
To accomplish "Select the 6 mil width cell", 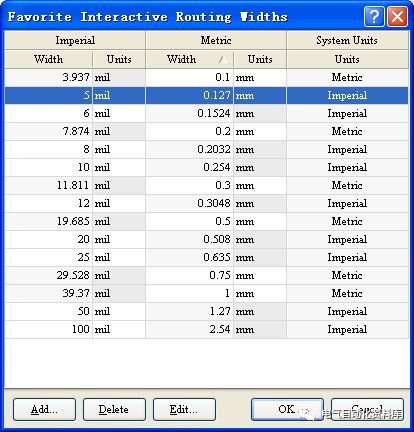I will [49, 113].
